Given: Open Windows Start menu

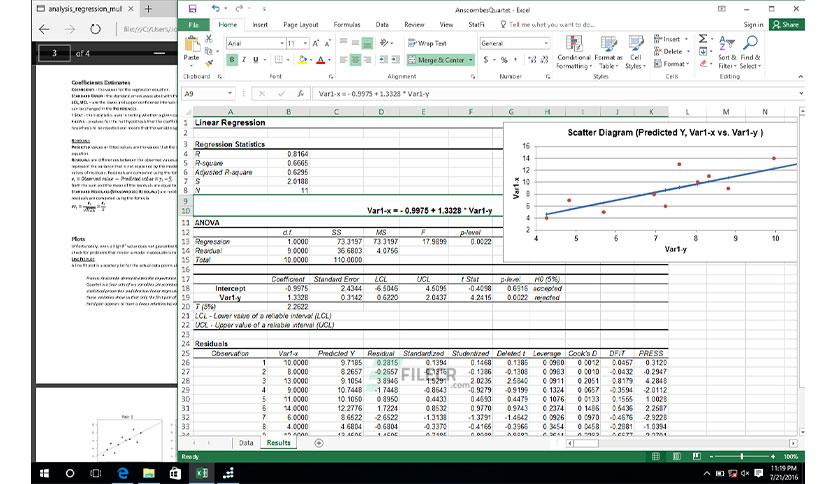Looking at the screenshot, I should click(45, 473).
